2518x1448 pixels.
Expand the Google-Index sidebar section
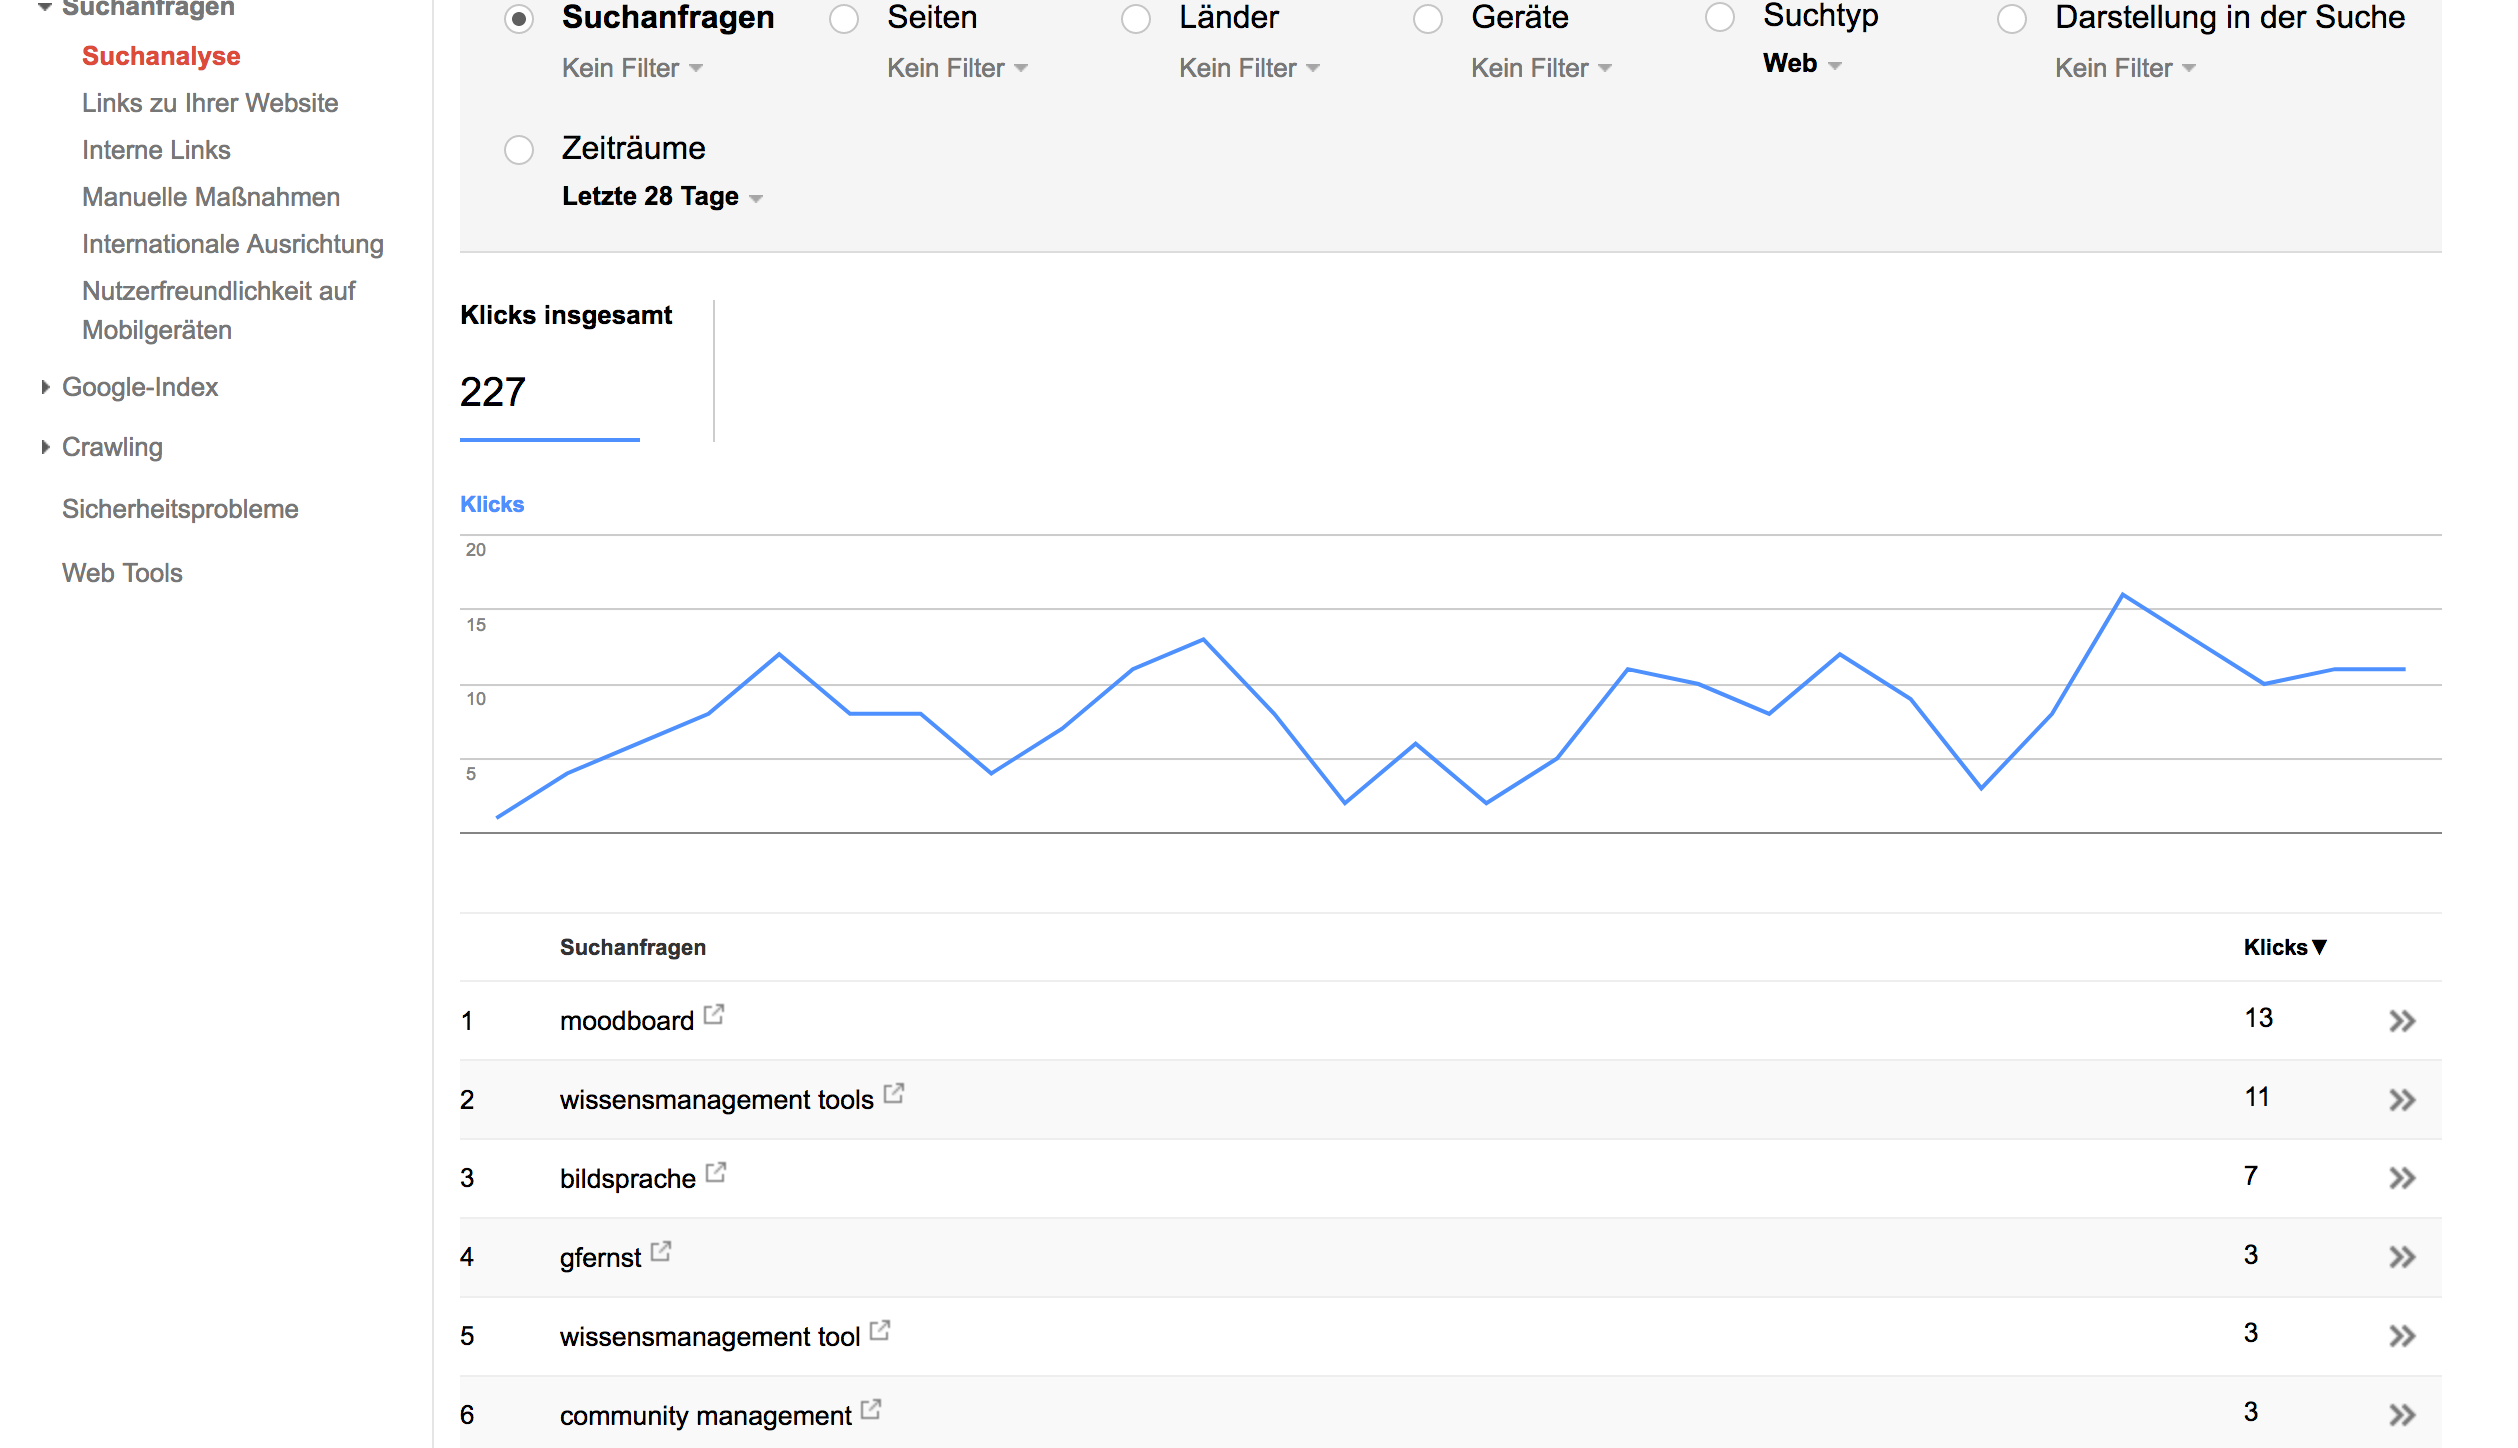pos(139,387)
